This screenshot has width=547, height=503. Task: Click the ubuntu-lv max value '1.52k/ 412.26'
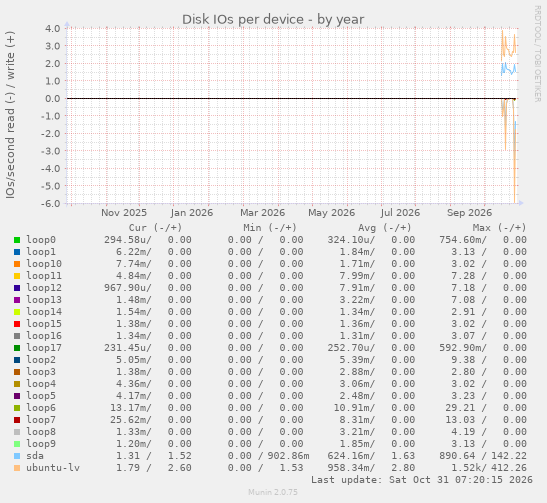pyautogui.click(x=489, y=468)
